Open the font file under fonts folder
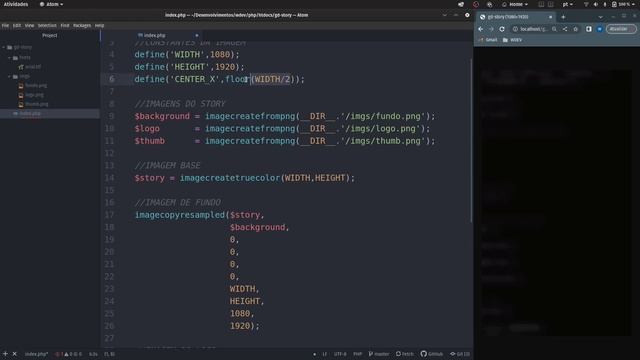 click(x=29, y=67)
